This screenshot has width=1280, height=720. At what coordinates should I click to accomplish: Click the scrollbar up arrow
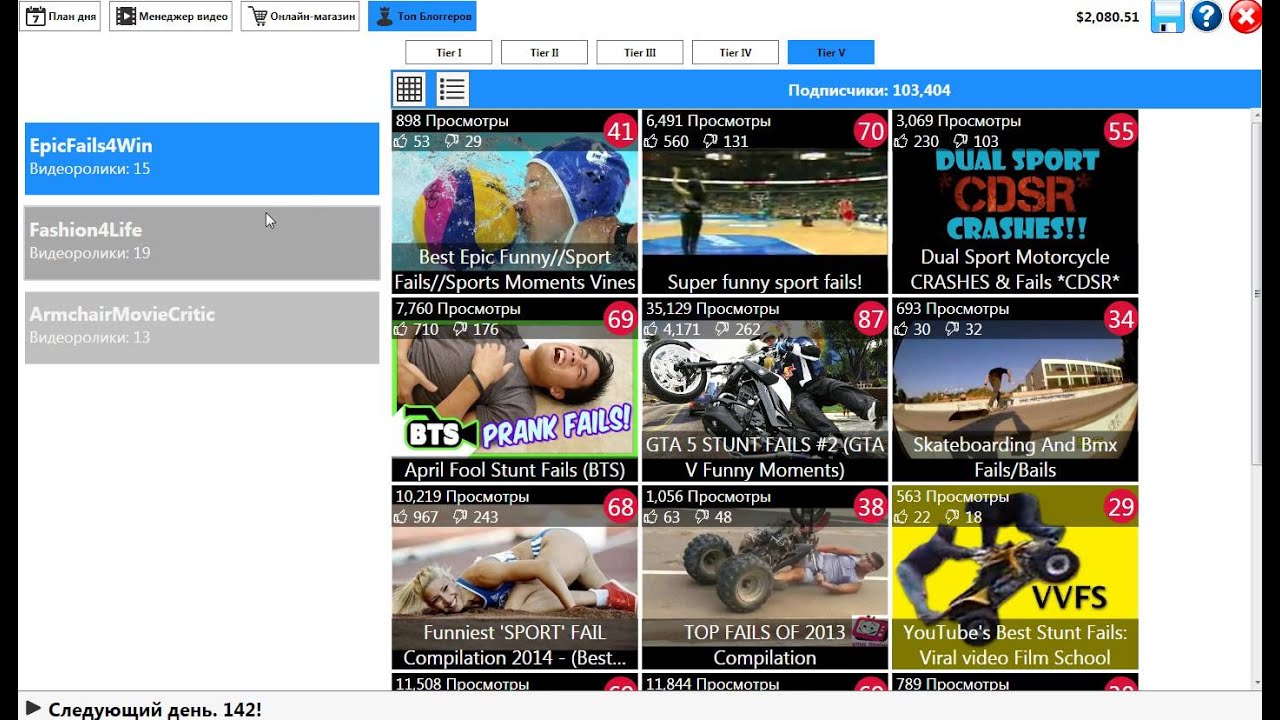1259,116
